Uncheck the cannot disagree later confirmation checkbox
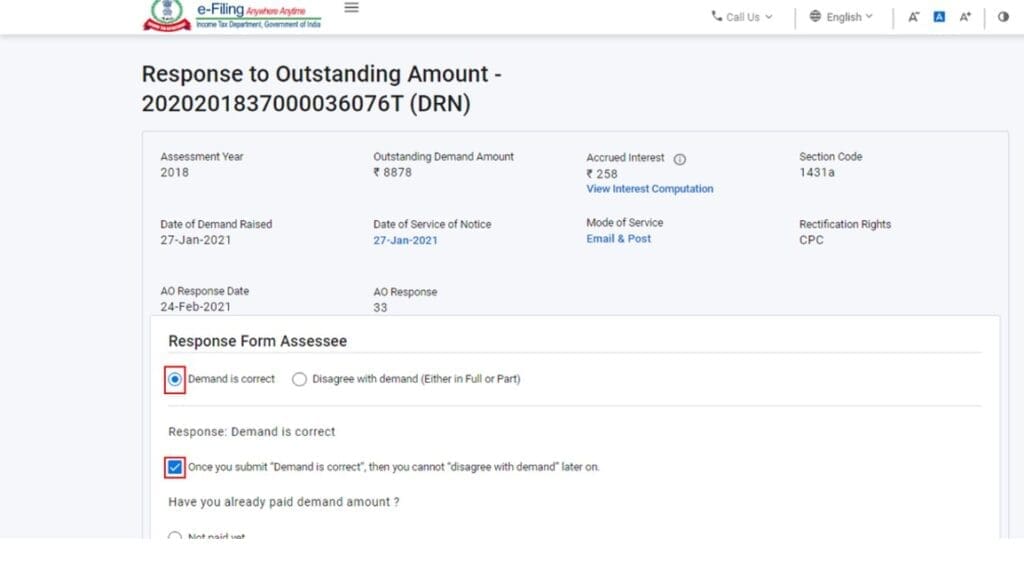The image size is (1024, 568). tap(174, 467)
